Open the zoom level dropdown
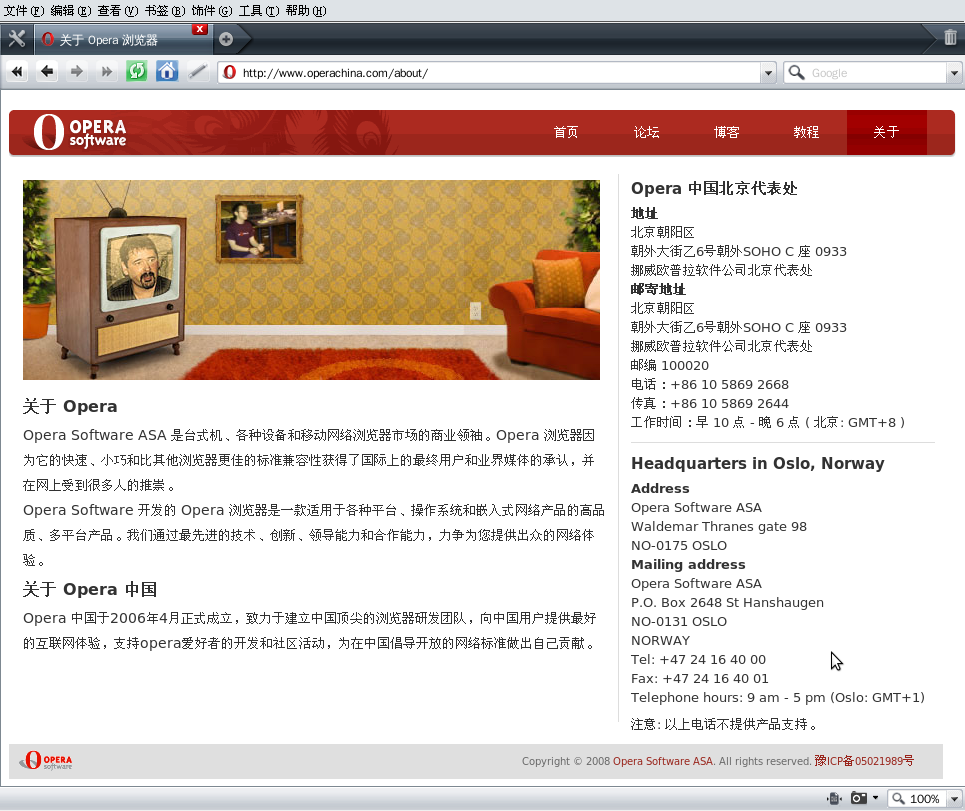Screen dimensions: 965x811 coord(954,799)
